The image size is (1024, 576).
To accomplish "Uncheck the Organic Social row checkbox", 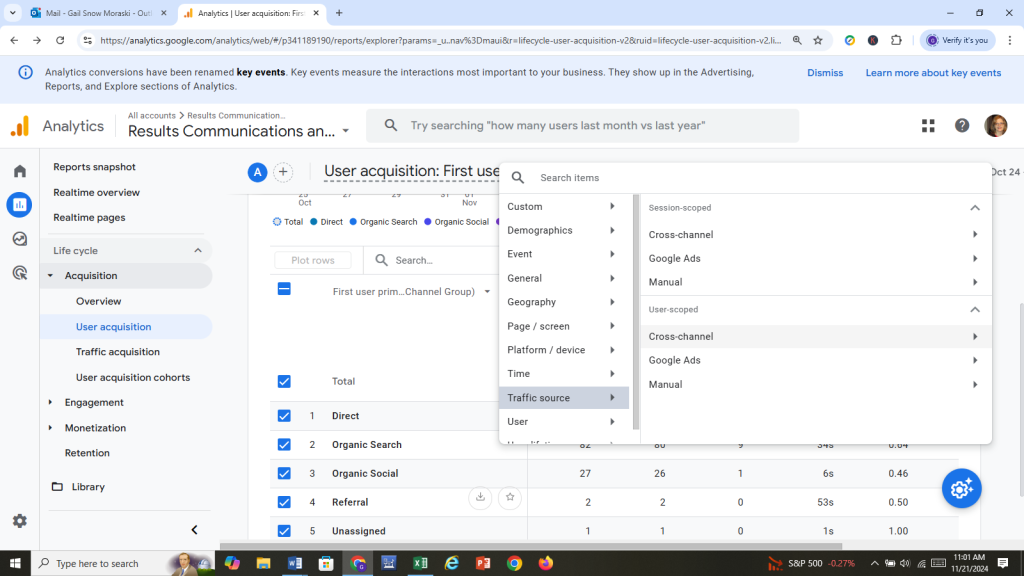I will click(x=284, y=473).
